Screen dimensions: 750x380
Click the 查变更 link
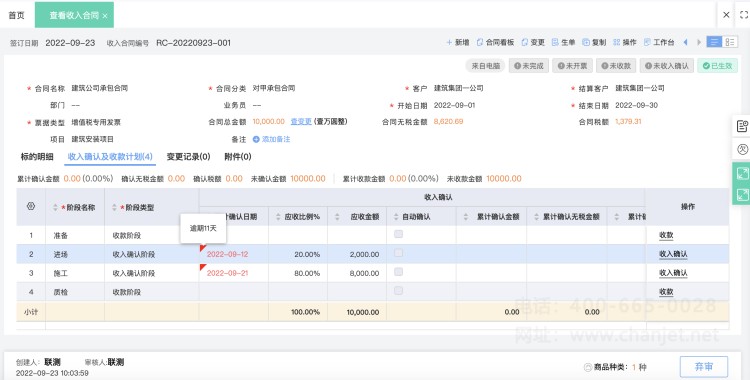pos(301,122)
